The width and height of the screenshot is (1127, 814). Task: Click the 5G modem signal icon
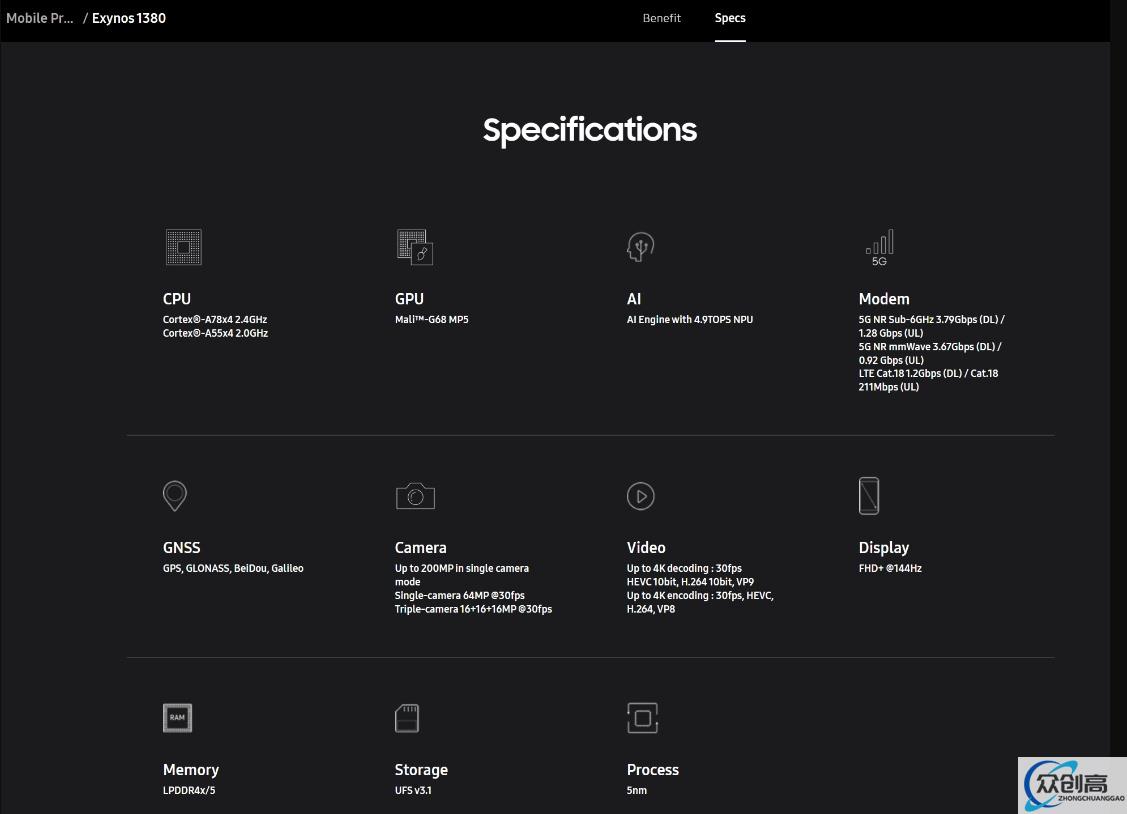880,248
